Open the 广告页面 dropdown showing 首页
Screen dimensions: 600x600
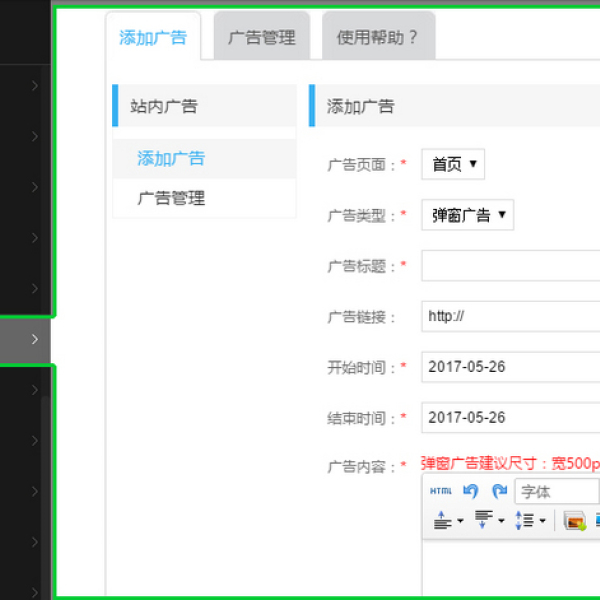(x=452, y=164)
